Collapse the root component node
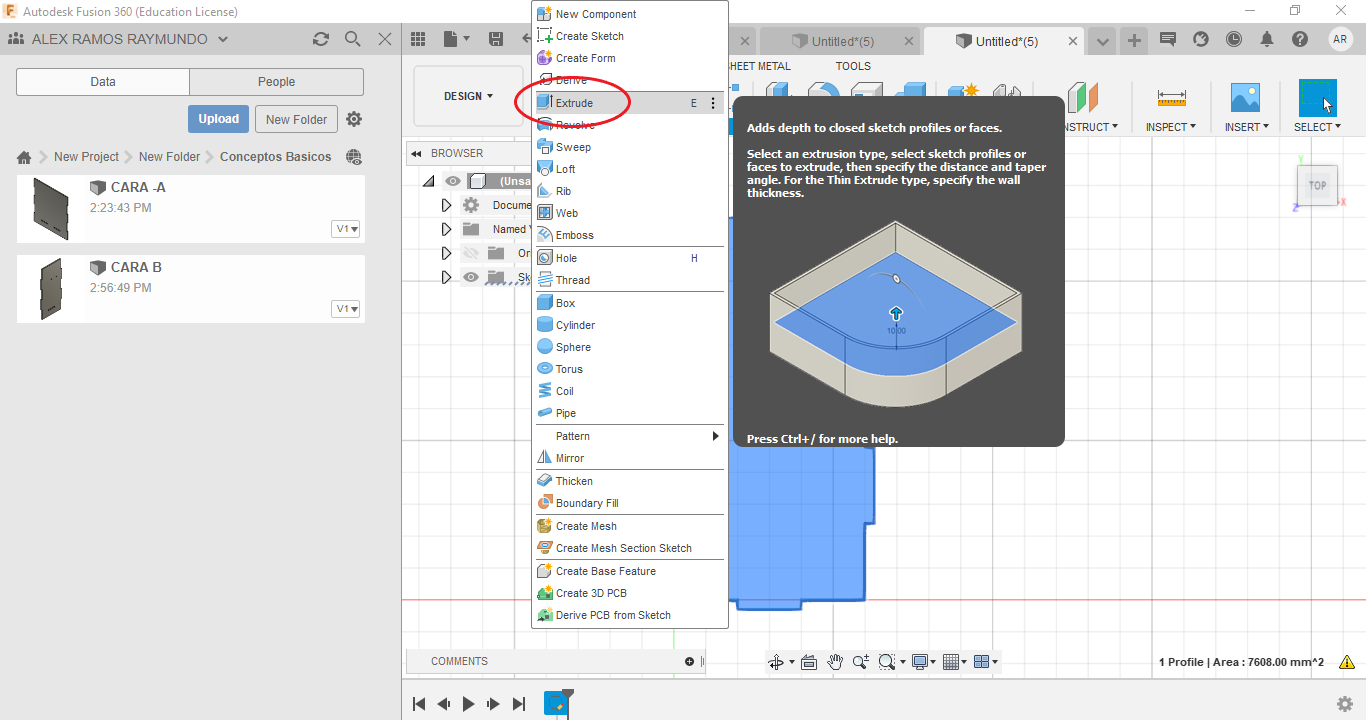Screen dimensions: 1366x720 coord(429,181)
